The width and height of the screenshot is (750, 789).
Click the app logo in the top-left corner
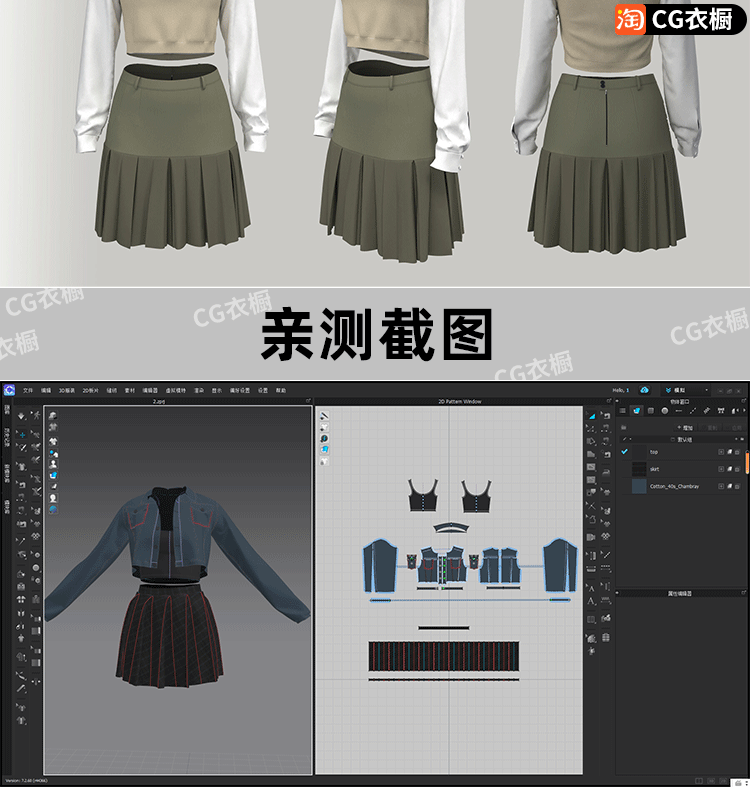click(8, 389)
